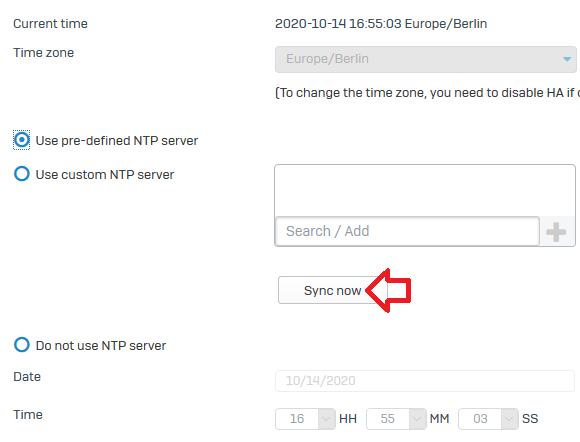Click the minutes value 55

(388, 419)
